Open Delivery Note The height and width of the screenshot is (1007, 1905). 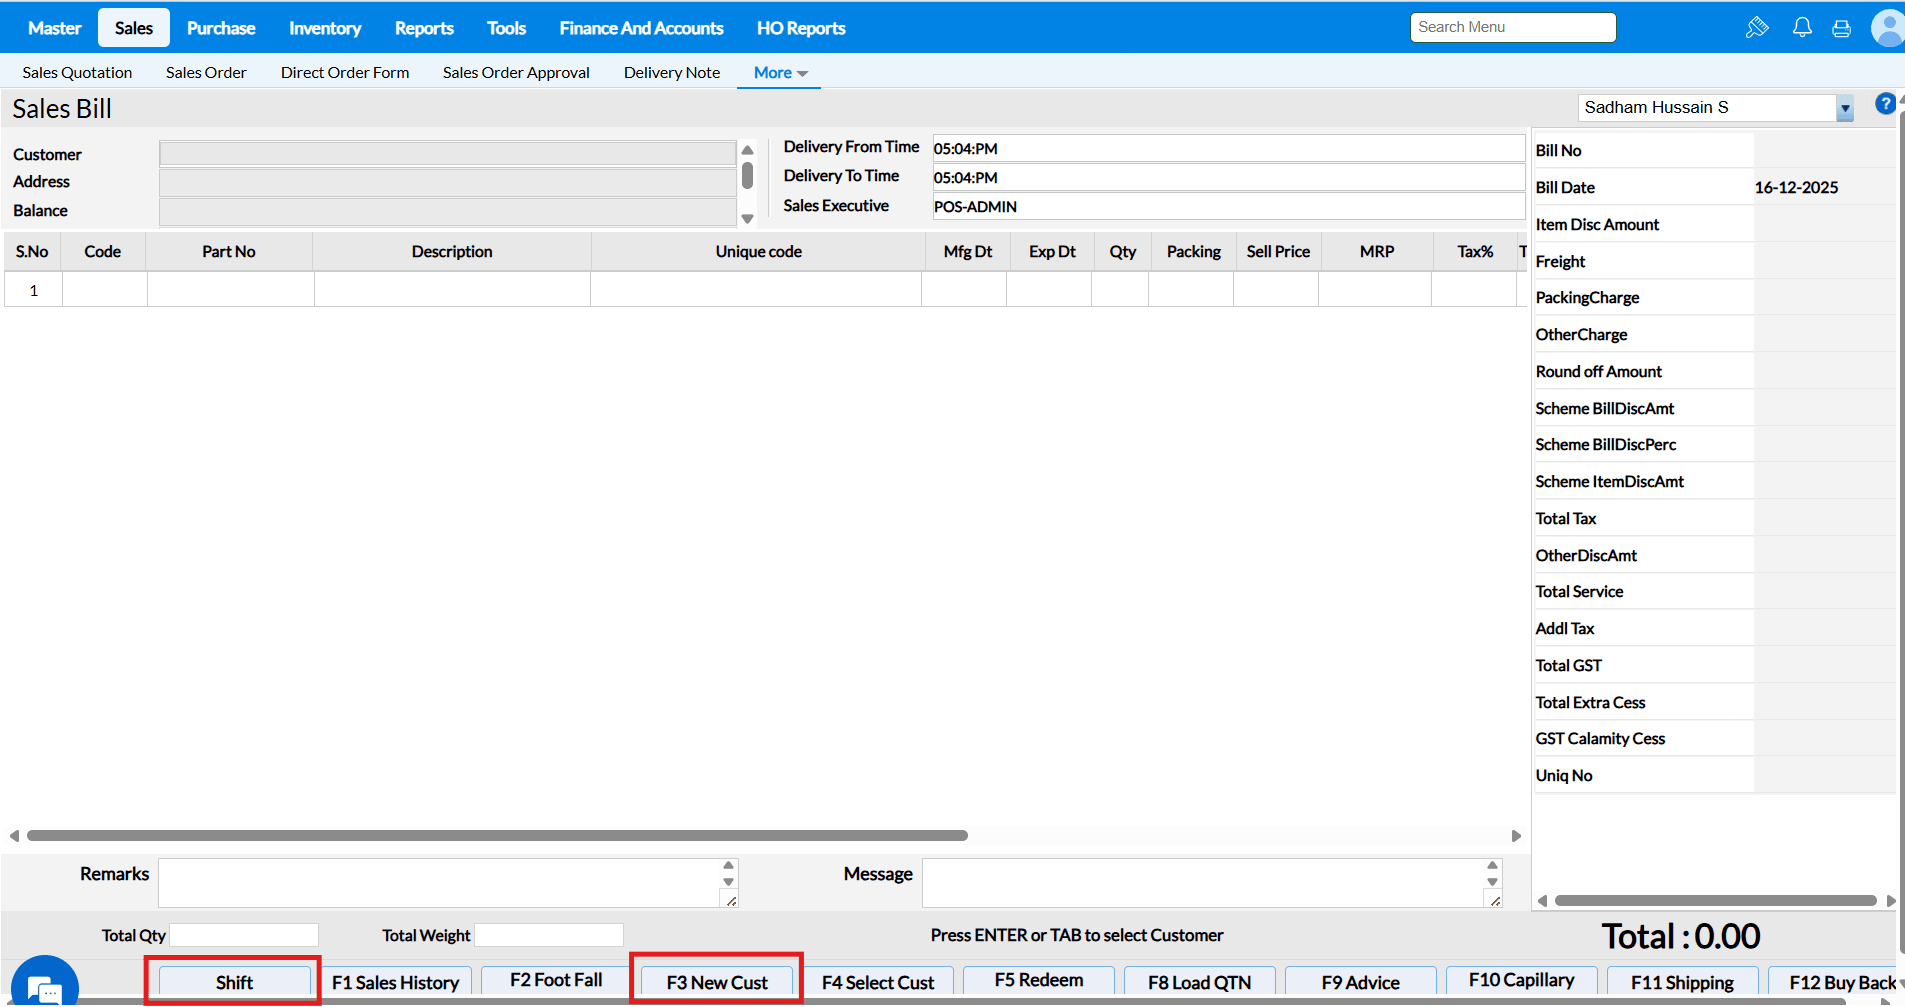(672, 72)
